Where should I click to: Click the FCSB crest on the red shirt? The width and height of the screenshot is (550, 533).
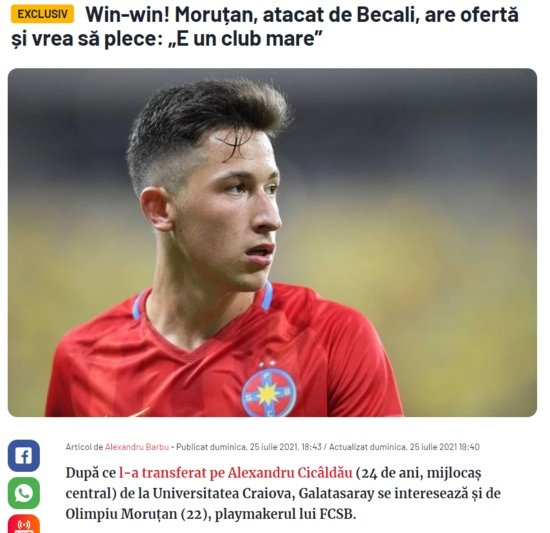pos(269,392)
